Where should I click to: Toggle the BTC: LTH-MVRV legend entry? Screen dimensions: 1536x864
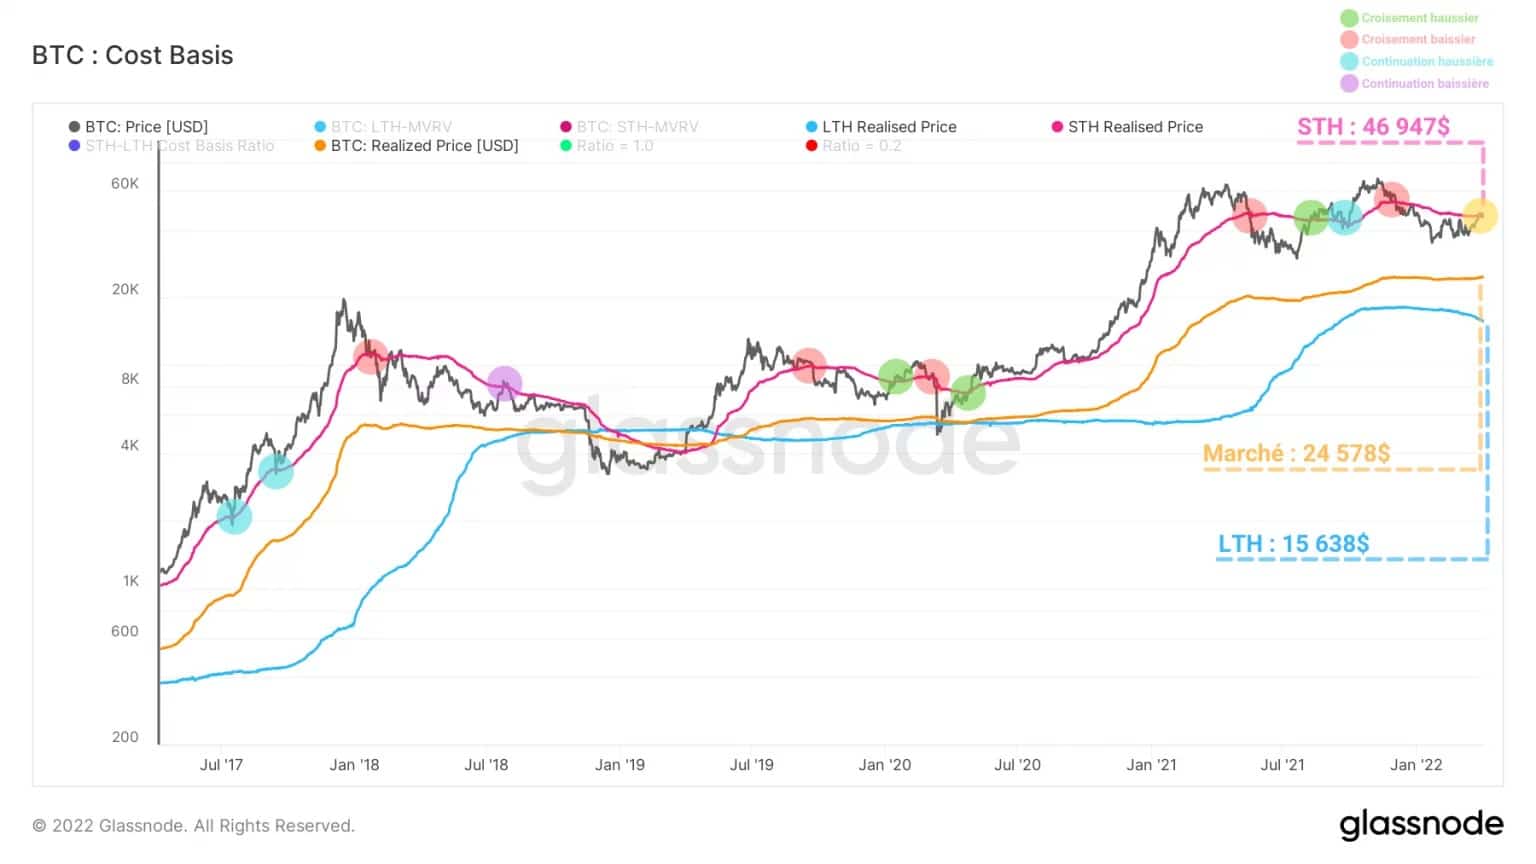[x=383, y=127]
